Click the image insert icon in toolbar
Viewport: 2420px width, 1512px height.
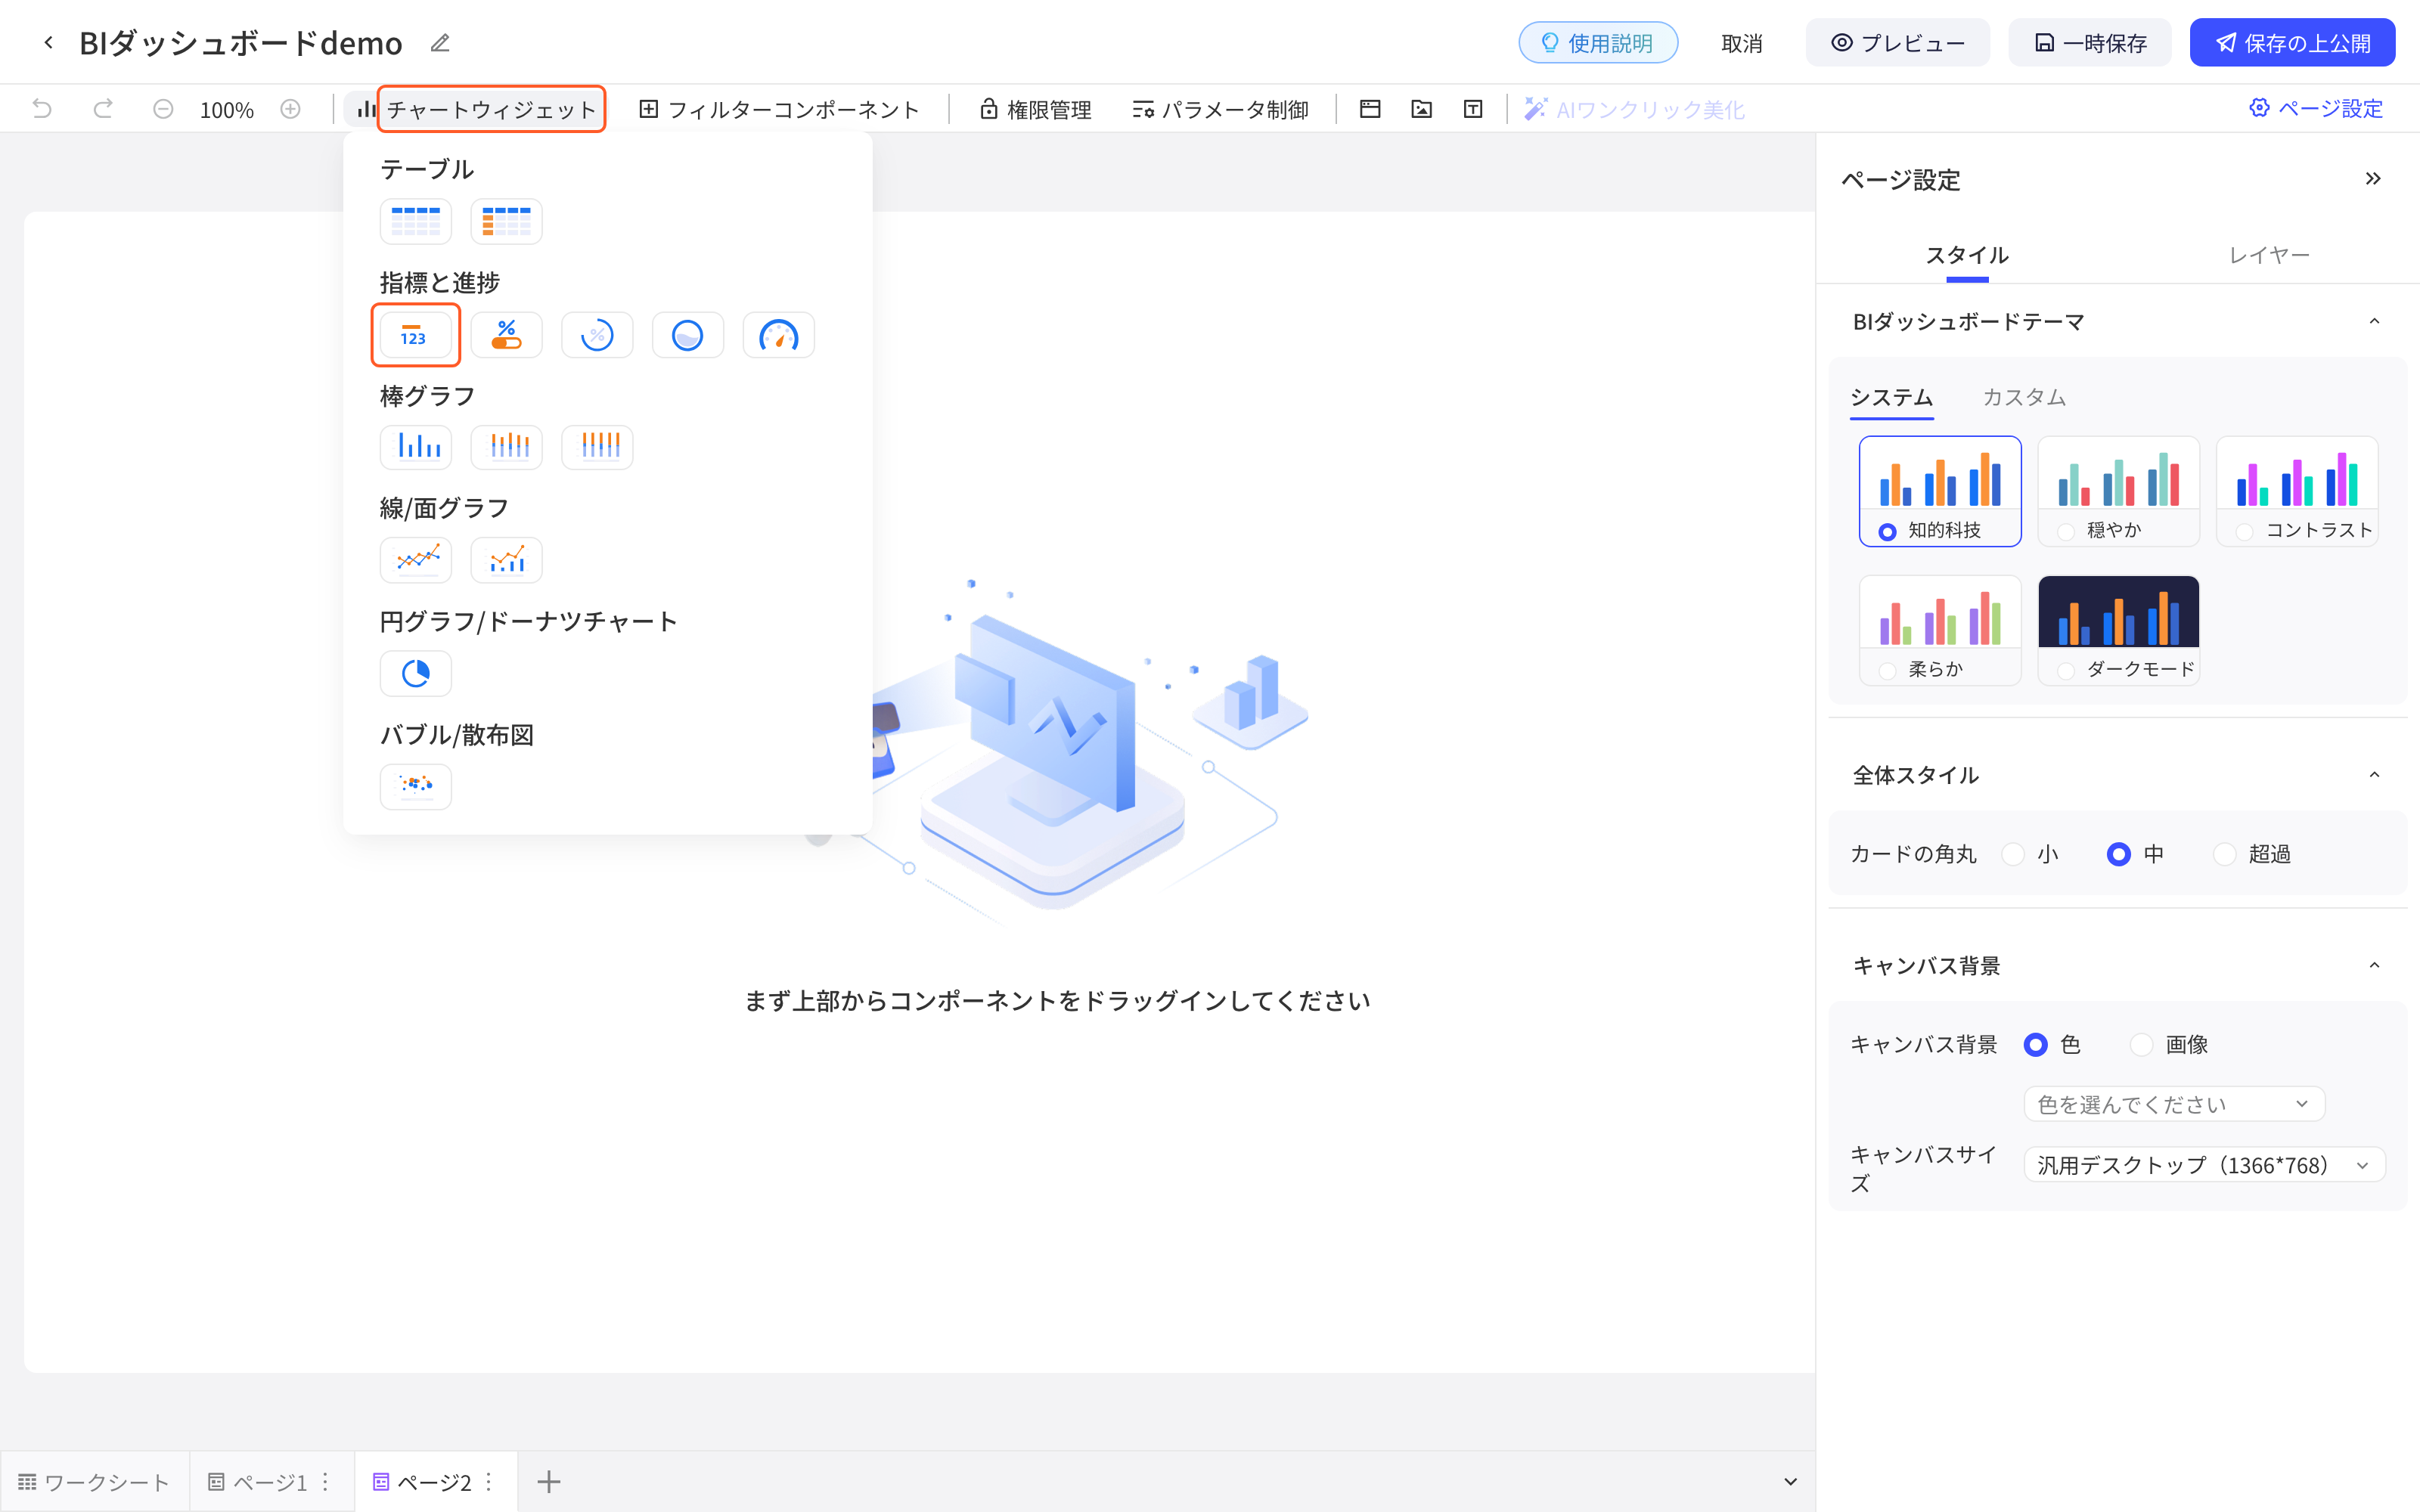(x=1421, y=109)
